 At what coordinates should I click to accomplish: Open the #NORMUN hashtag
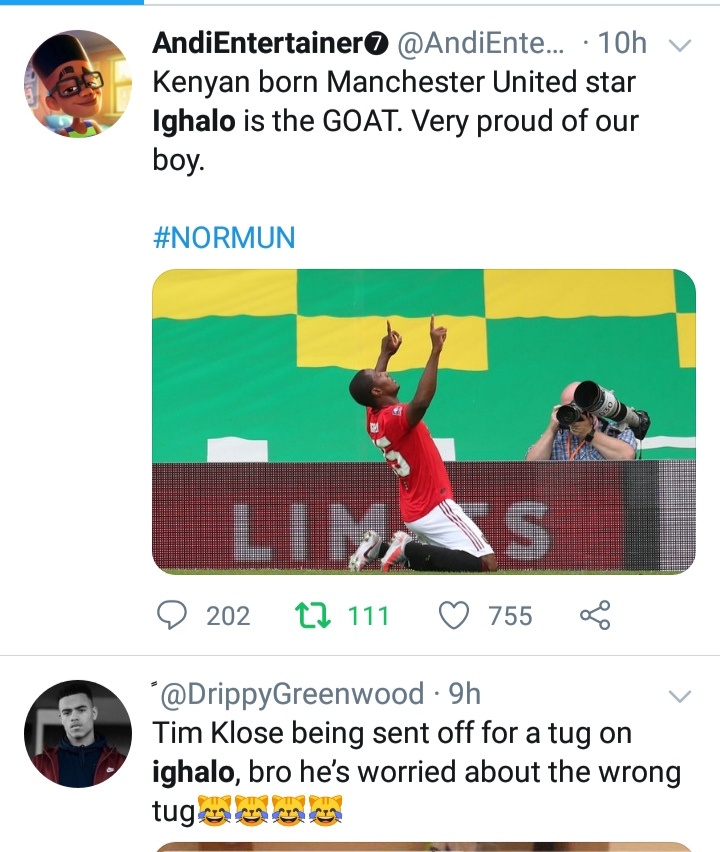[223, 237]
